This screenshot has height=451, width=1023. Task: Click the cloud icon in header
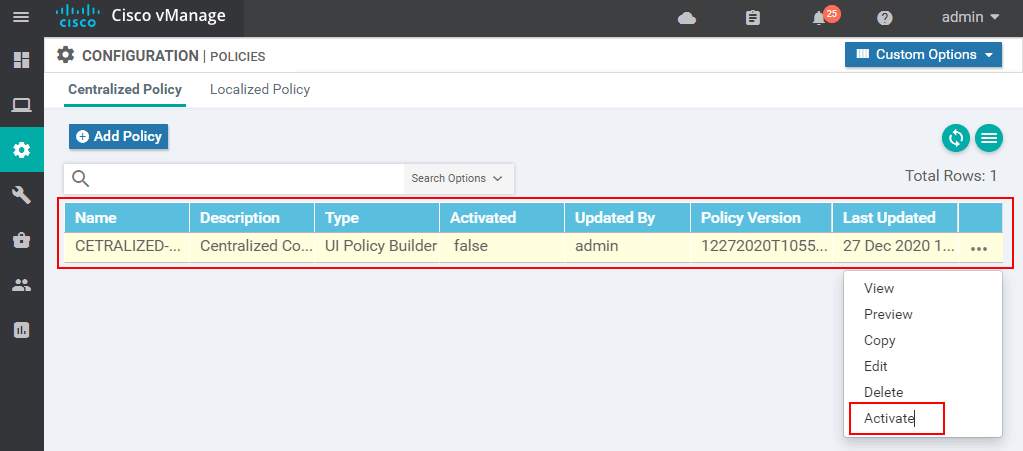pyautogui.click(x=687, y=18)
